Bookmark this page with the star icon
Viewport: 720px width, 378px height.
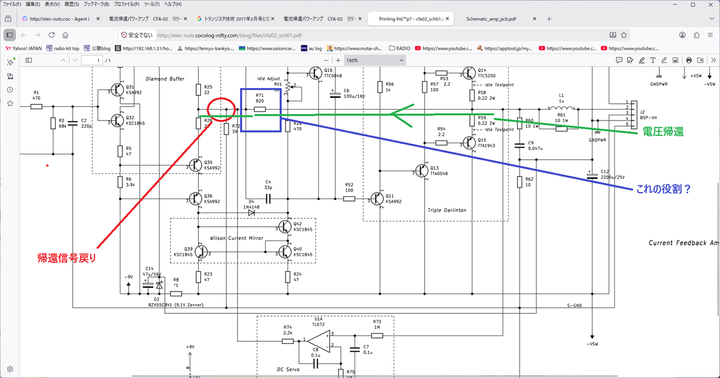pos(624,35)
